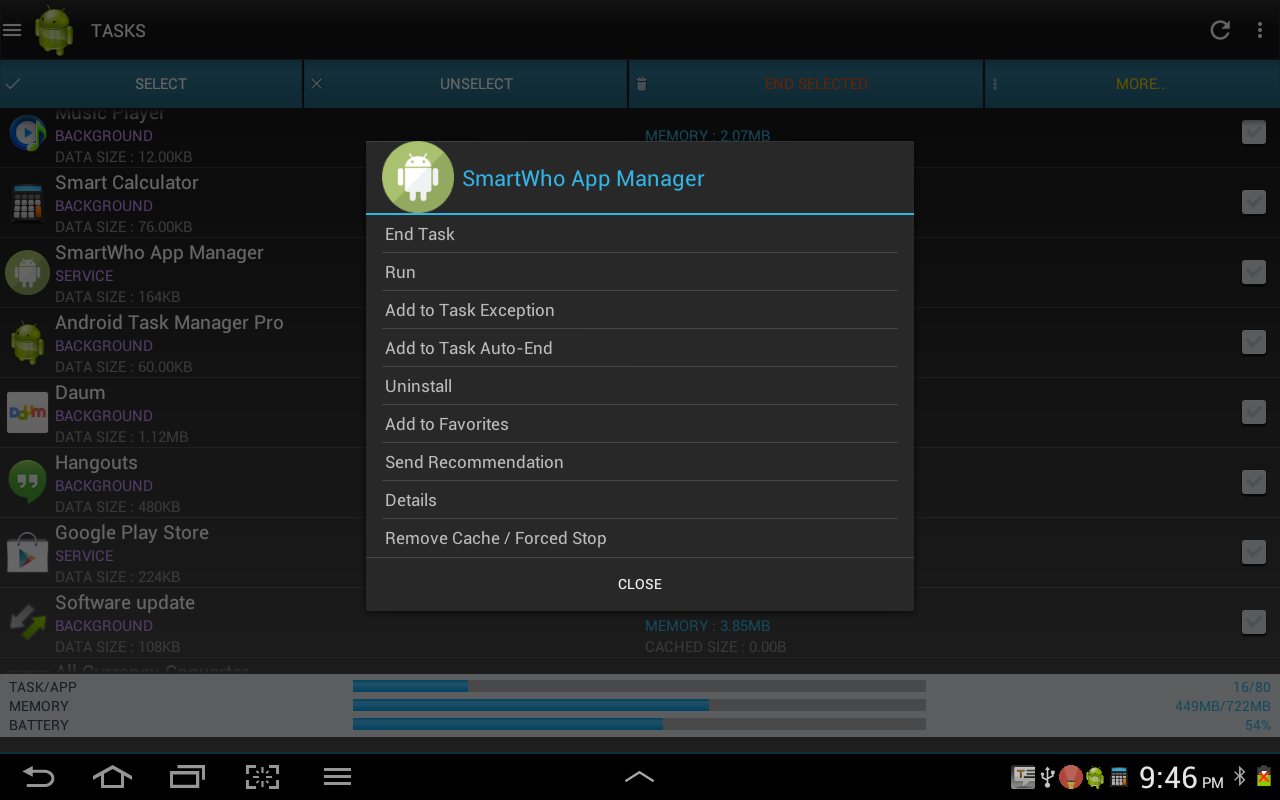Choose End Task in the dialog
Screen dimensions: 1280x800
click(x=640, y=234)
